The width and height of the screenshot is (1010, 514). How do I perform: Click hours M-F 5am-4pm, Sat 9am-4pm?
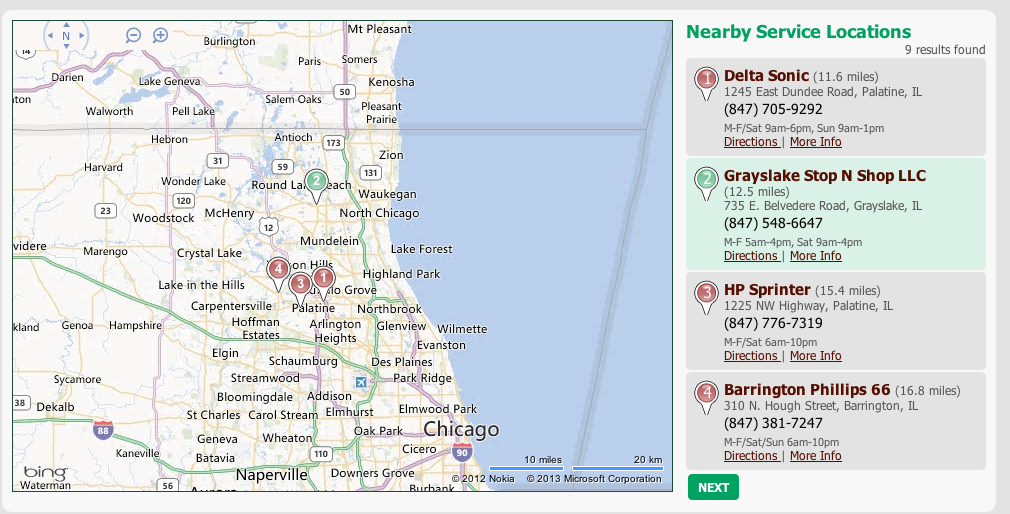(x=792, y=242)
